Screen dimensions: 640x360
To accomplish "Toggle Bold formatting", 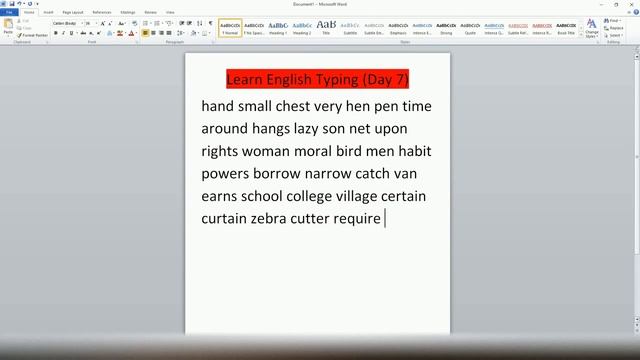I will click(56, 33).
